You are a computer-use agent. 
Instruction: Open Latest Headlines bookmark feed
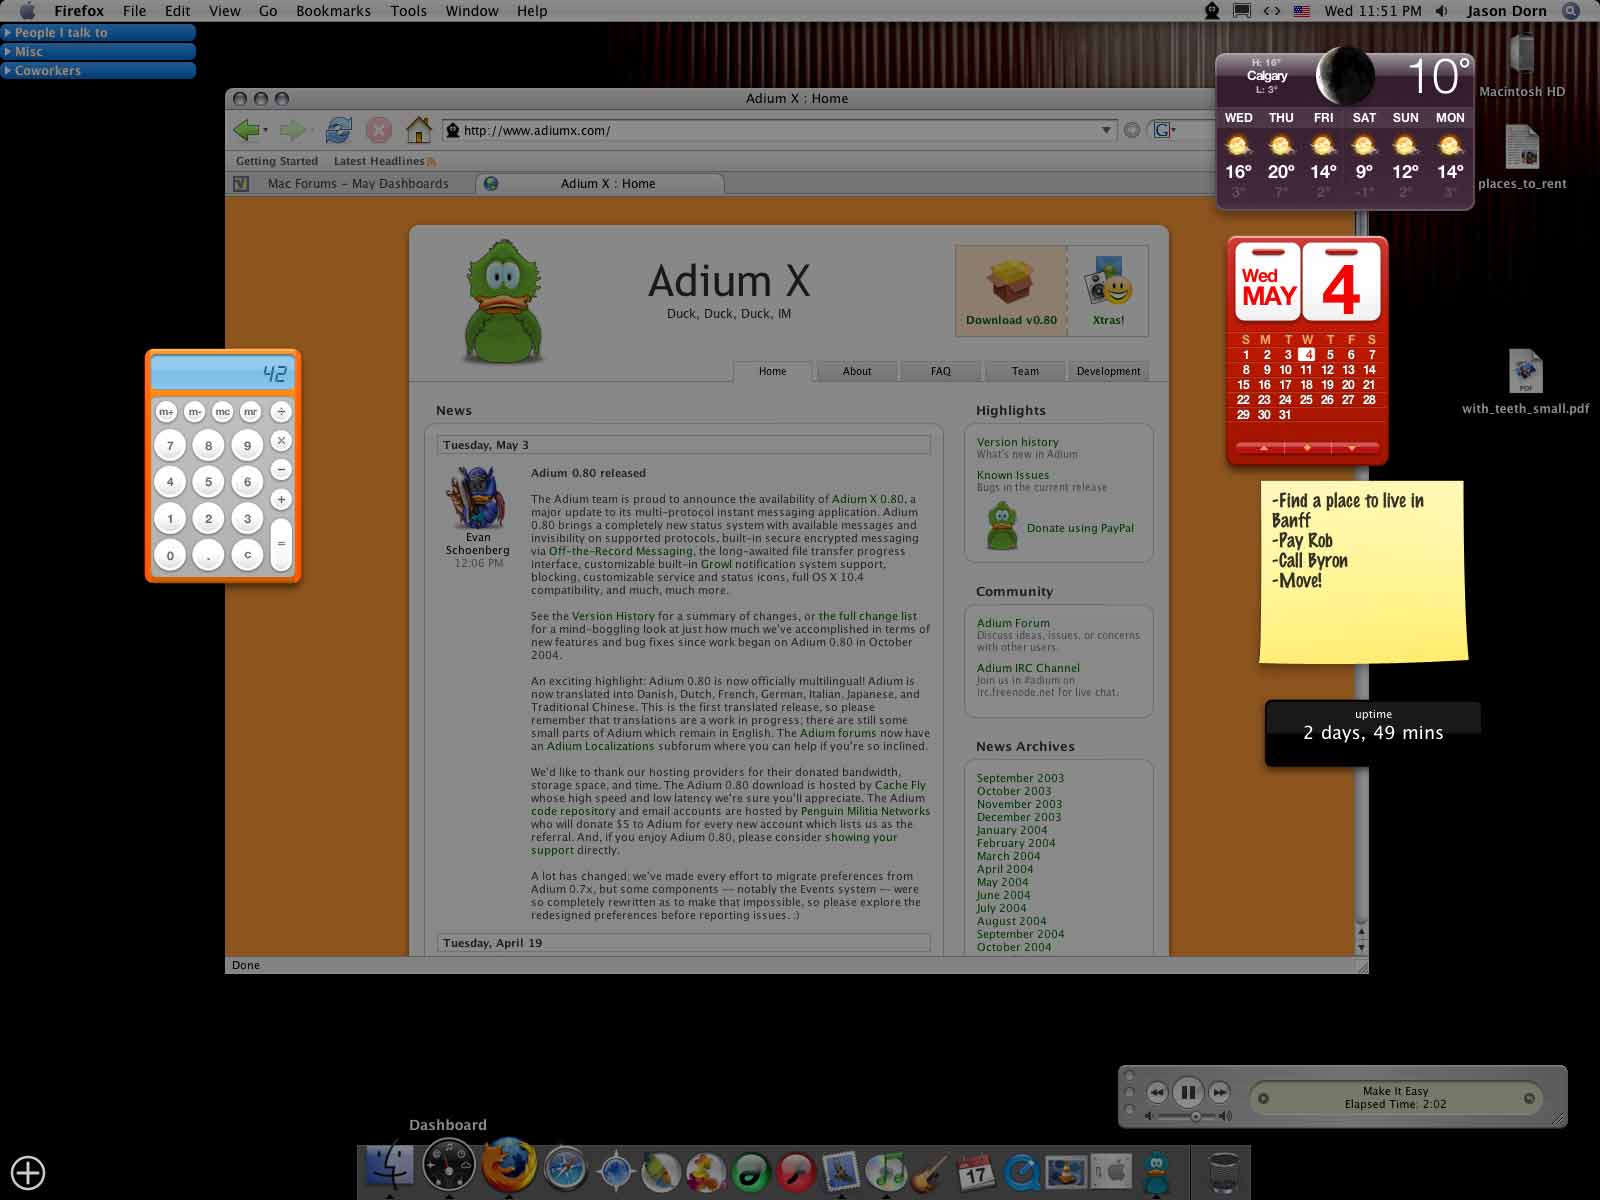click(384, 161)
